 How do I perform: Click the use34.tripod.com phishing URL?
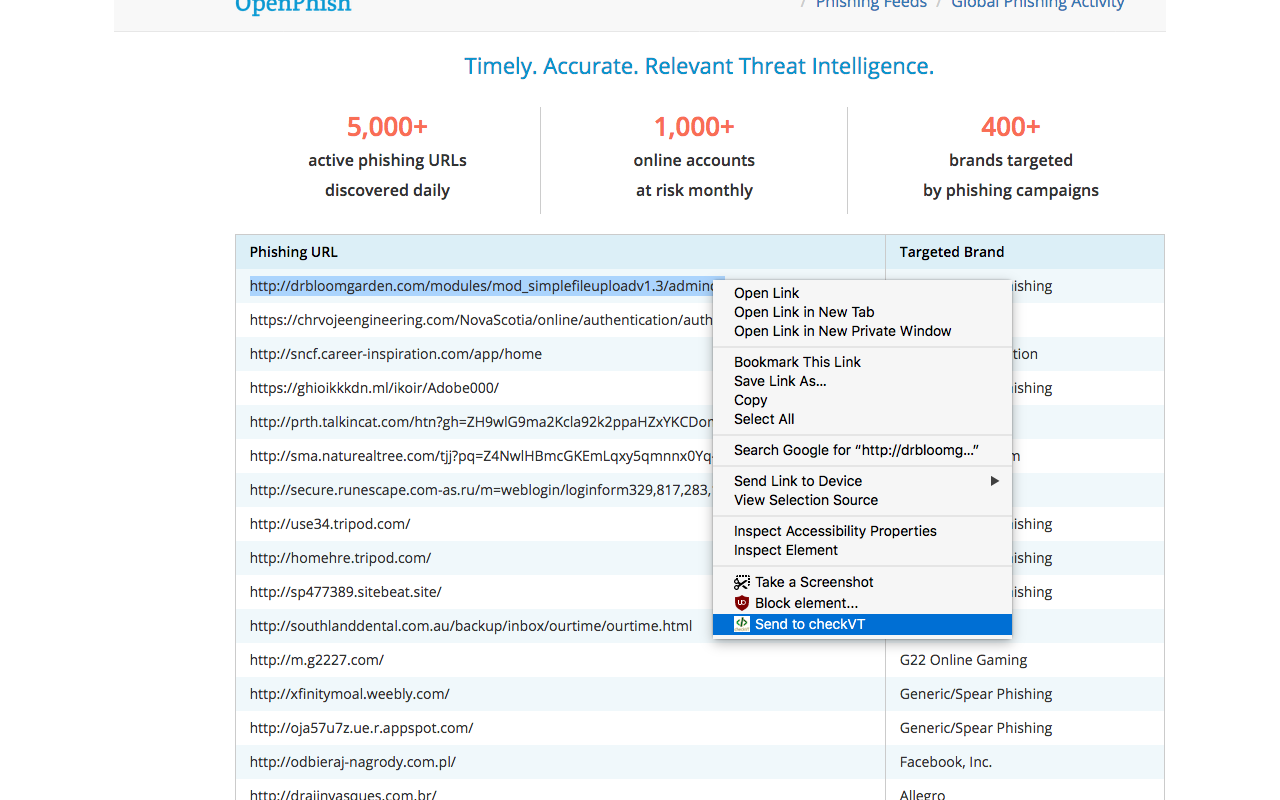(x=330, y=524)
